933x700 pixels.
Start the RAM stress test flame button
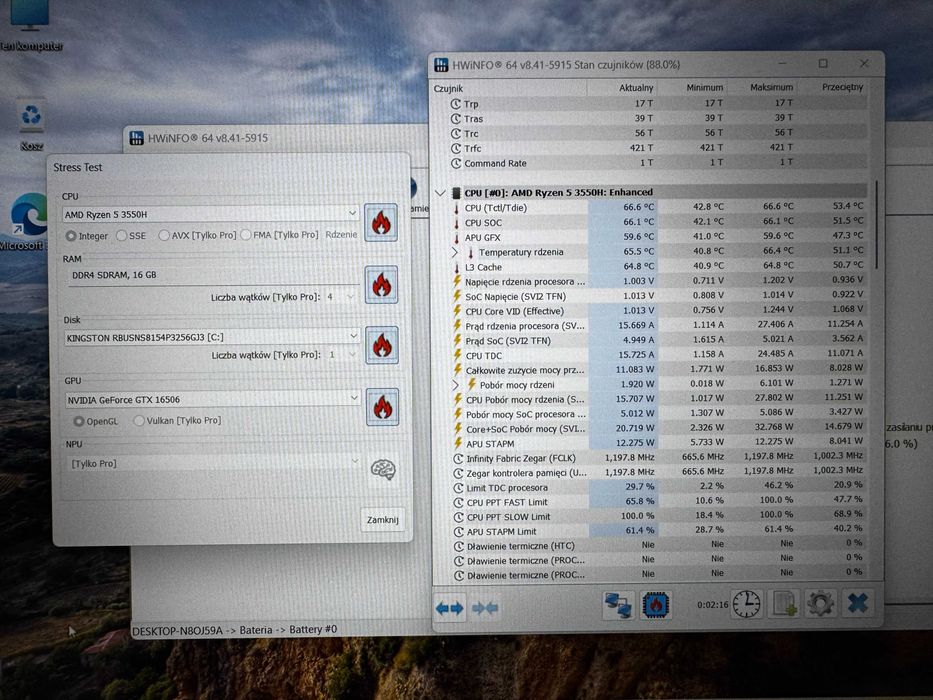point(381,285)
